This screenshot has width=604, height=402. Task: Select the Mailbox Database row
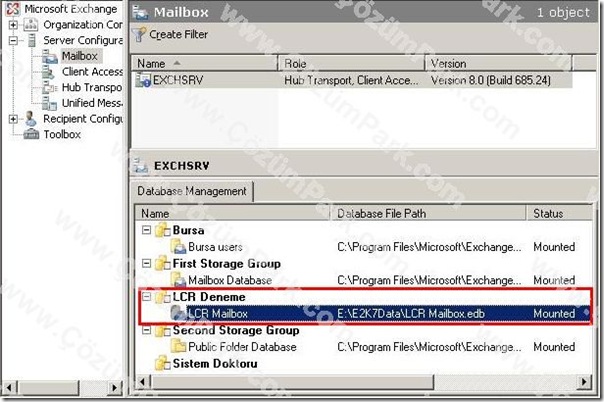tap(363, 280)
